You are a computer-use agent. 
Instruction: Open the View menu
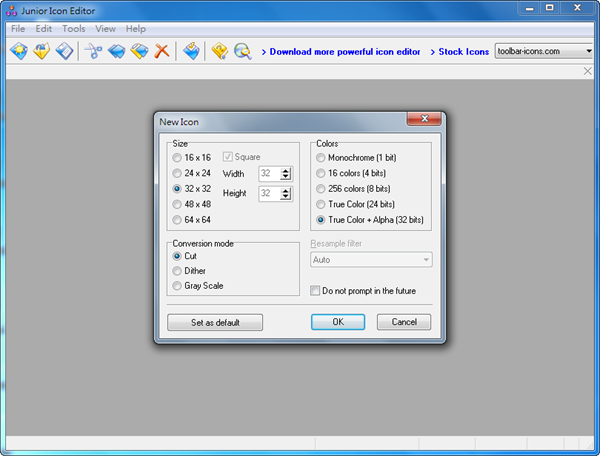coord(105,29)
